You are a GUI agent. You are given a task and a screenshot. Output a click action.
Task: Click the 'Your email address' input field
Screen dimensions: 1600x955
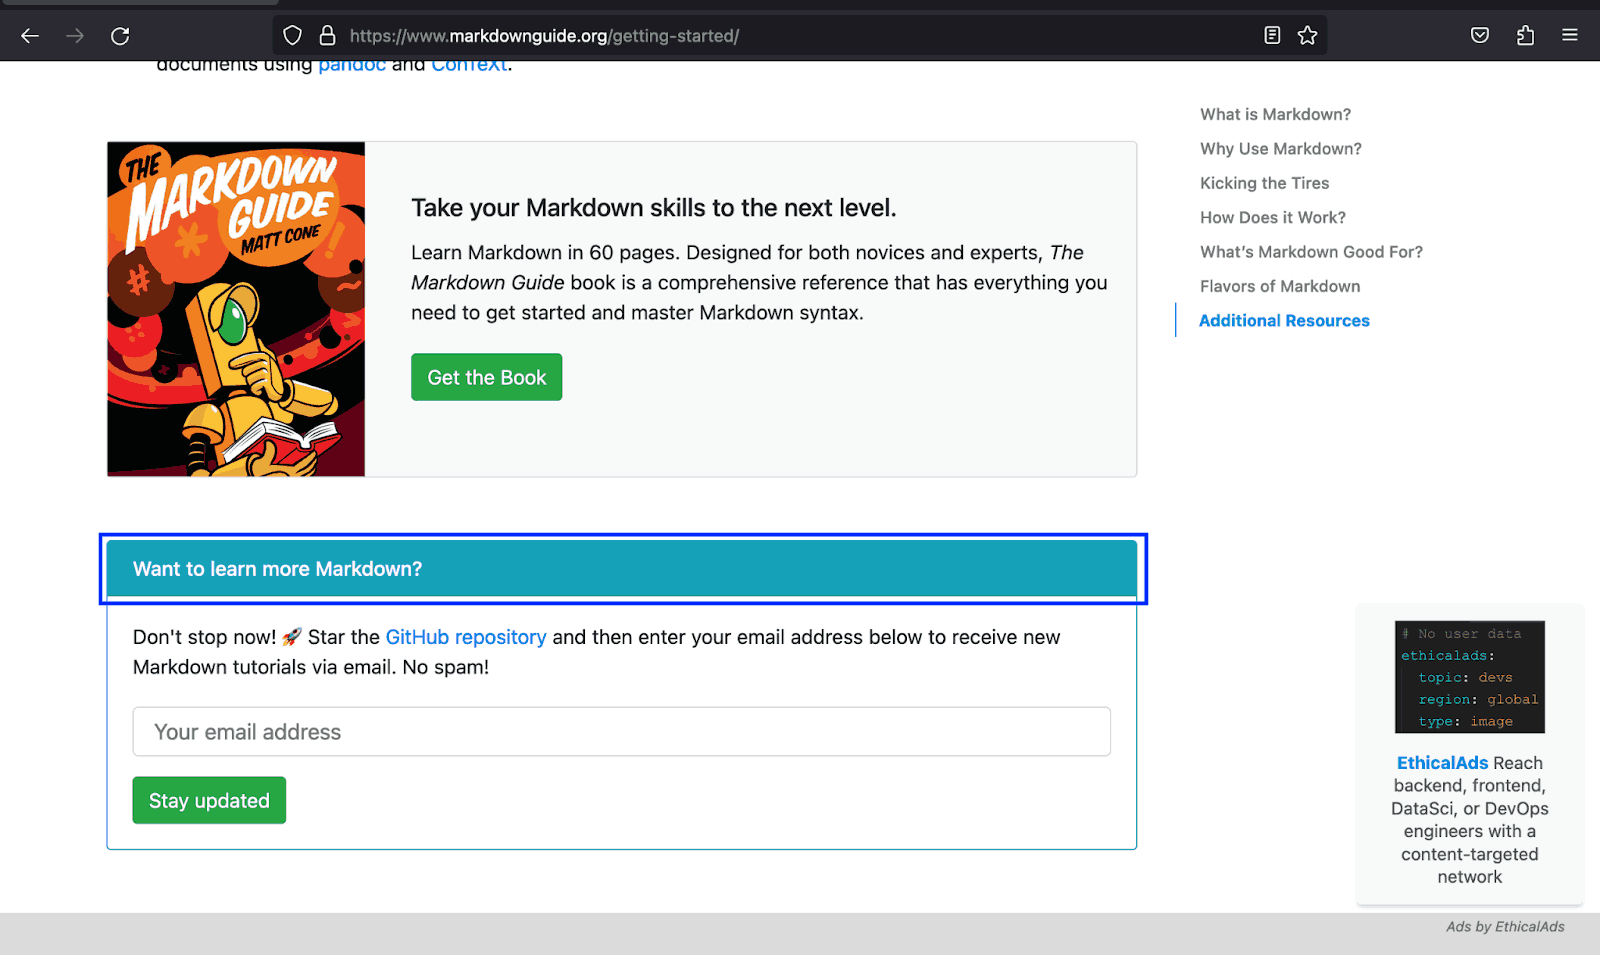pos(621,731)
